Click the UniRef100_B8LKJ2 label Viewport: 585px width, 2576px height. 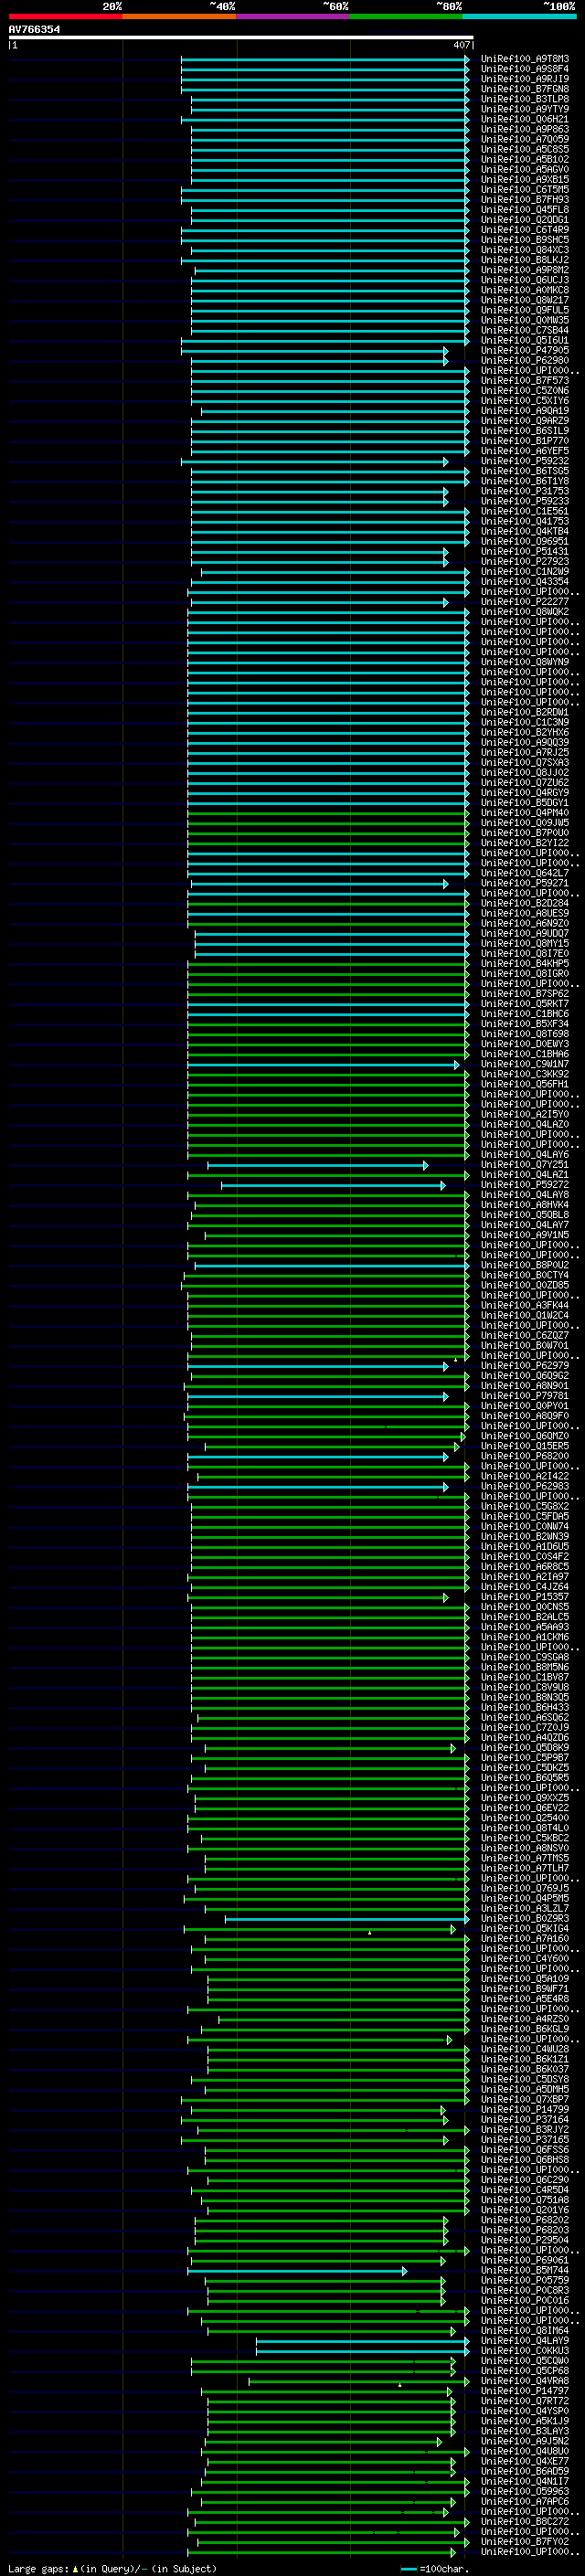525,260
